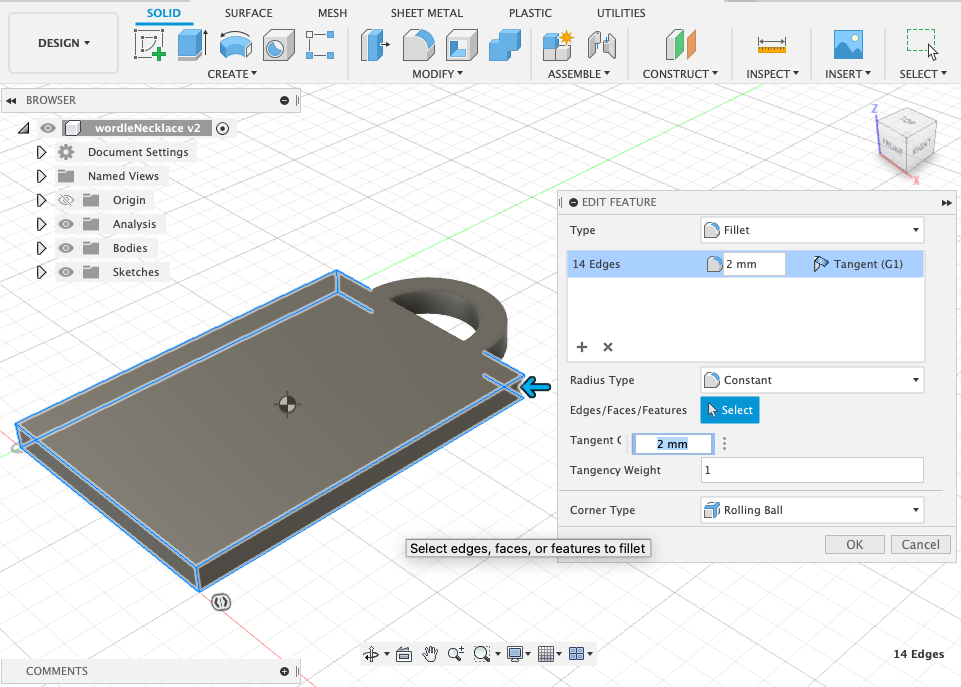Image resolution: width=961 pixels, height=687 pixels.
Task: Cancel the Edit Feature dialog
Action: click(920, 545)
